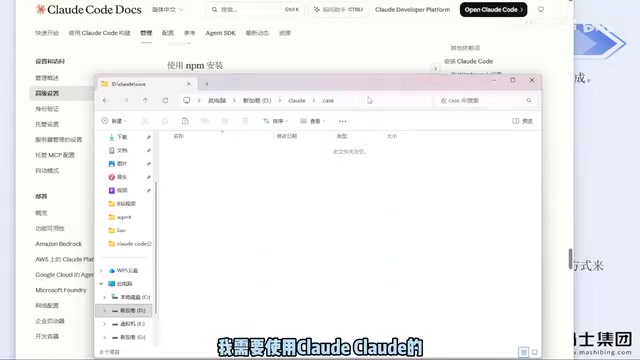Collapse the This PC tree node
640x360 pixels.
tap(101, 284)
